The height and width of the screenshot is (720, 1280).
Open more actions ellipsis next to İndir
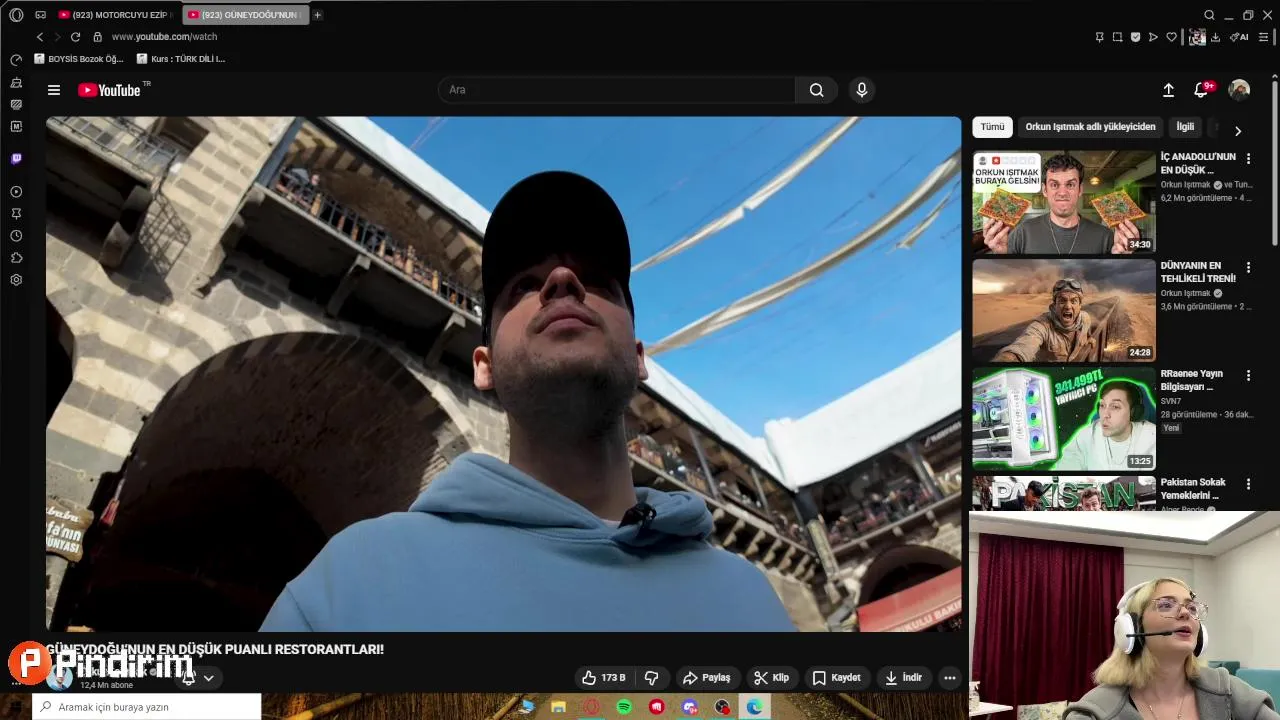(950, 678)
